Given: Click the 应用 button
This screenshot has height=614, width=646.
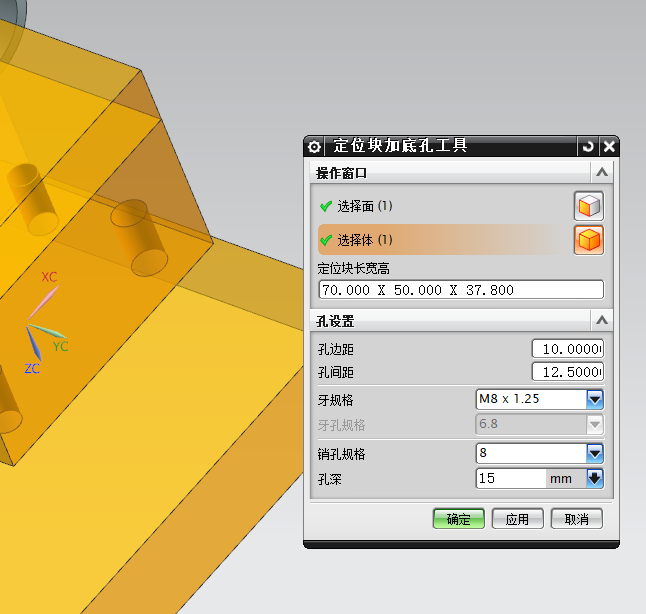Looking at the screenshot, I should point(517,519).
